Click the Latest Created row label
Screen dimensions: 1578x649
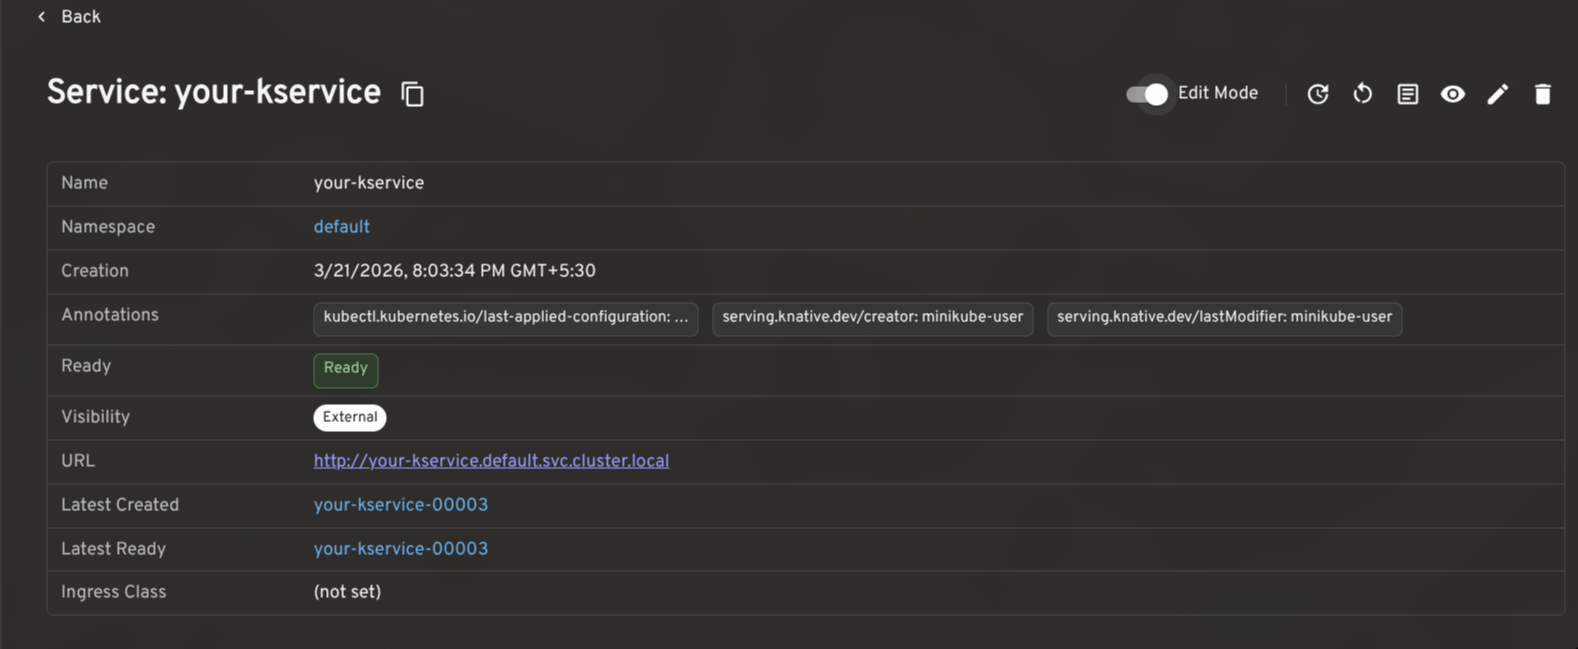coord(120,505)
